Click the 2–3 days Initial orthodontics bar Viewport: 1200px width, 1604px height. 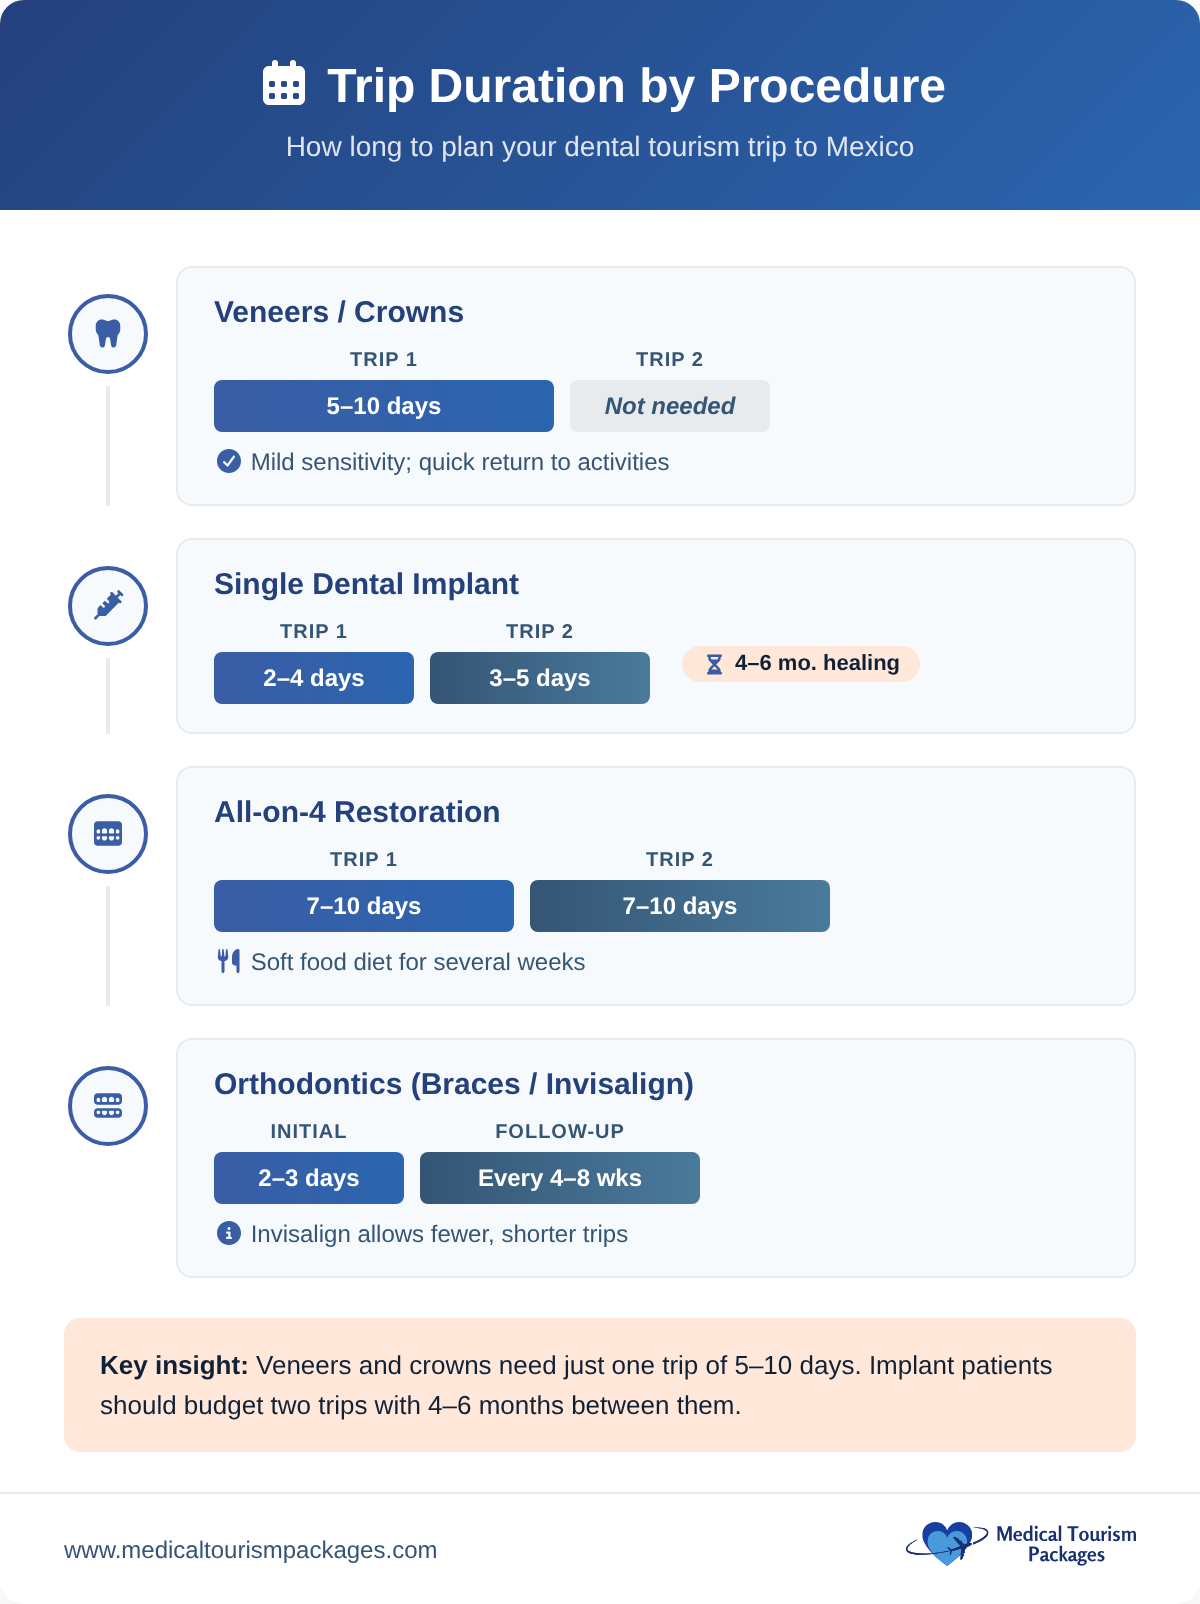click(309, 1178)
